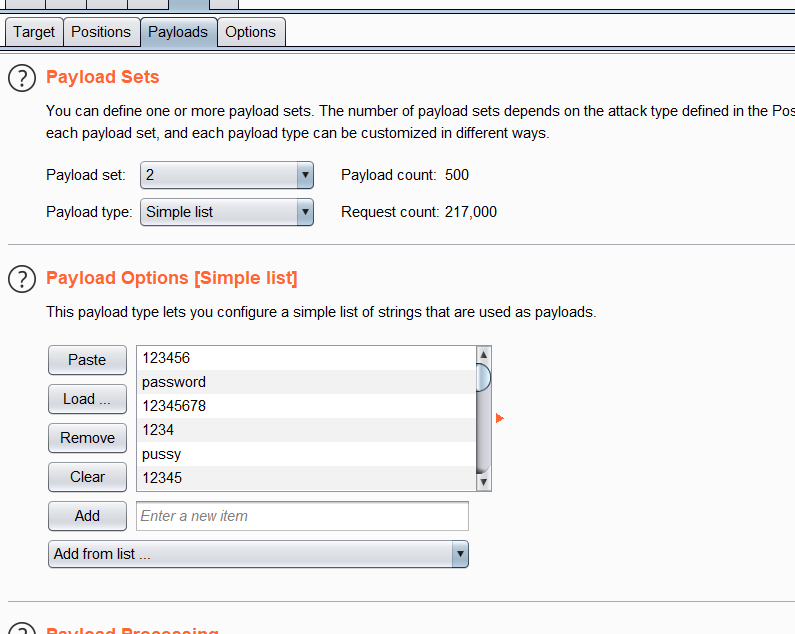Select the password payload entry

pos(307,382)
